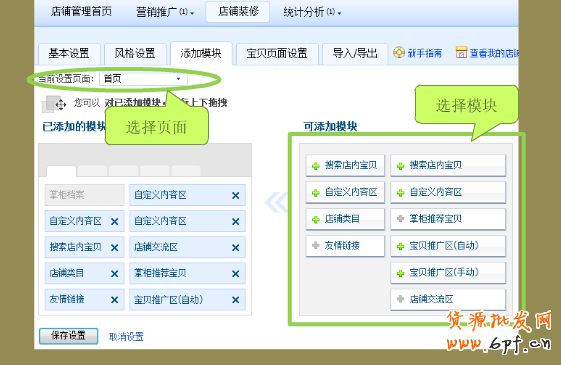This screenshot has height=365, width=561.
Task: Add the 宝贝推广区(手动) module with its plus icon
Action: (400, 273)
